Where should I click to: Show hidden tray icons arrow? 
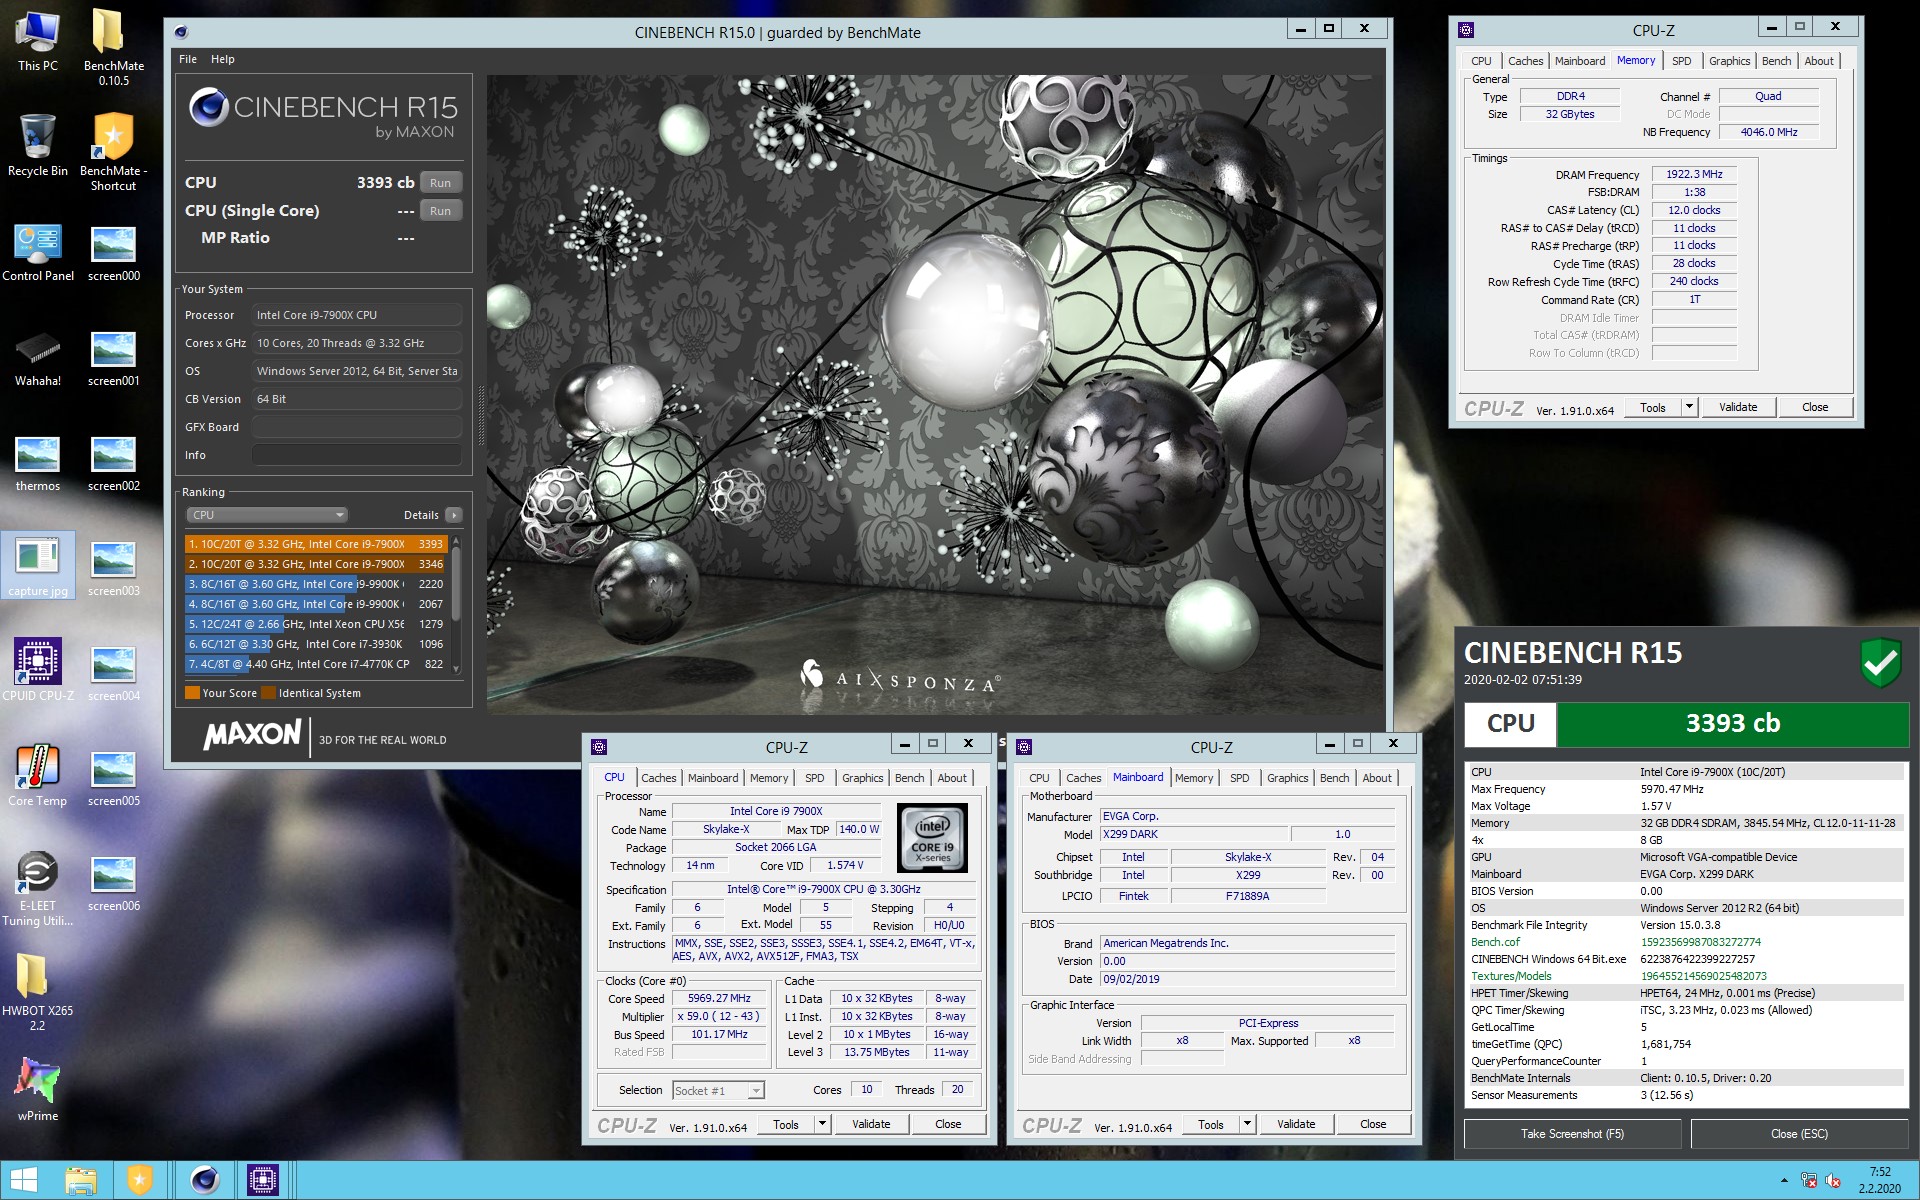pos(1784,1180)
